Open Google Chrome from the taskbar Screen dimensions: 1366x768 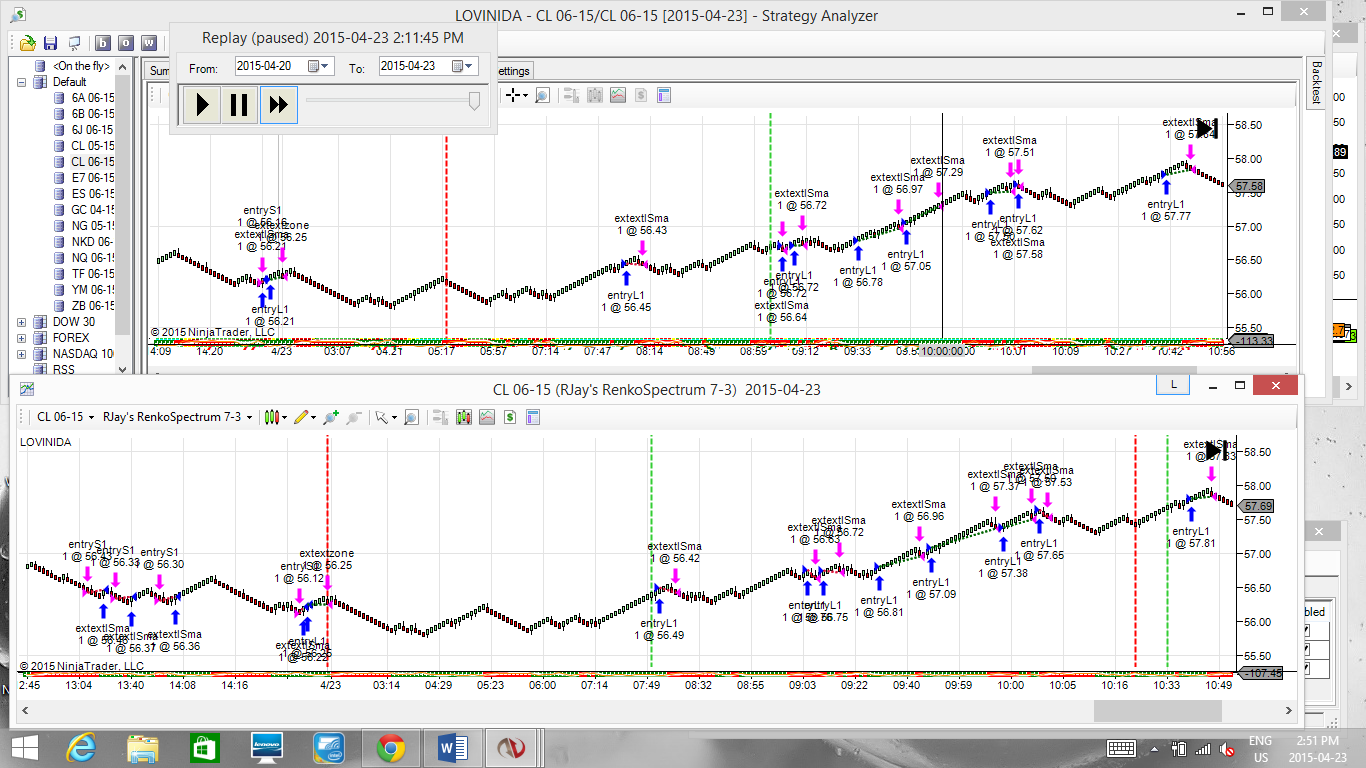[x=391, y=749]
